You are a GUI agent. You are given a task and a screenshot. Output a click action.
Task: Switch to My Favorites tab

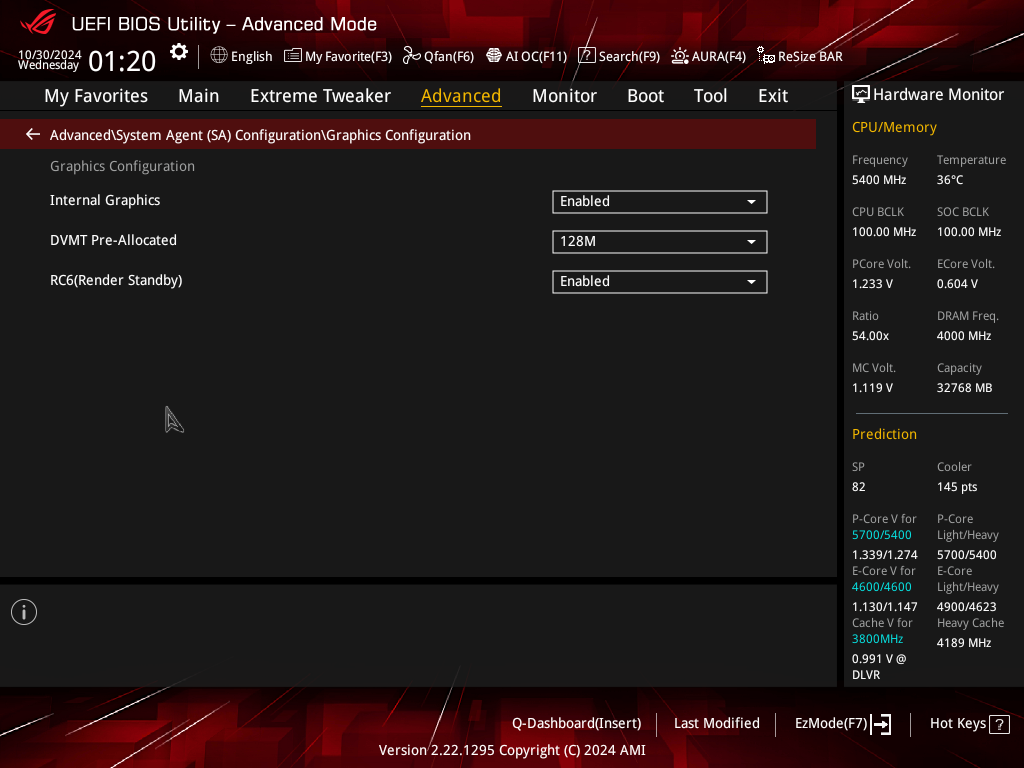[96, 96]
